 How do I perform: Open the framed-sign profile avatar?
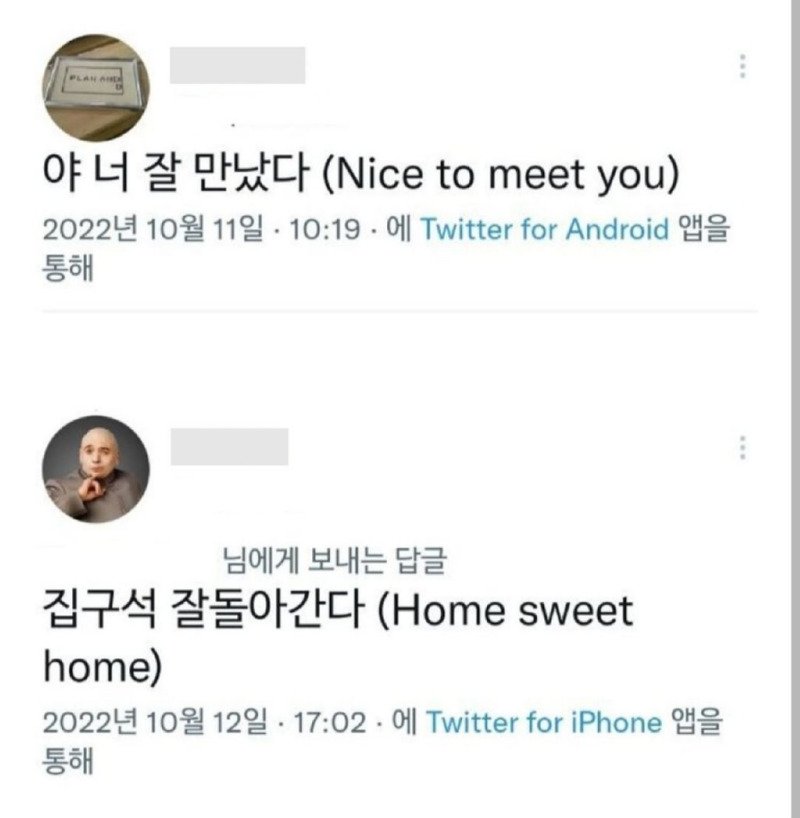pos(96,88)
